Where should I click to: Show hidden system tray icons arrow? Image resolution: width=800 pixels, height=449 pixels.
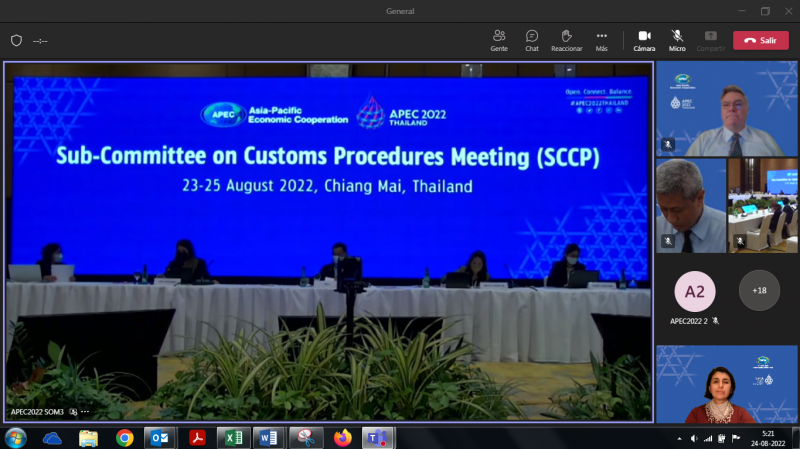(x=681, y=438)
